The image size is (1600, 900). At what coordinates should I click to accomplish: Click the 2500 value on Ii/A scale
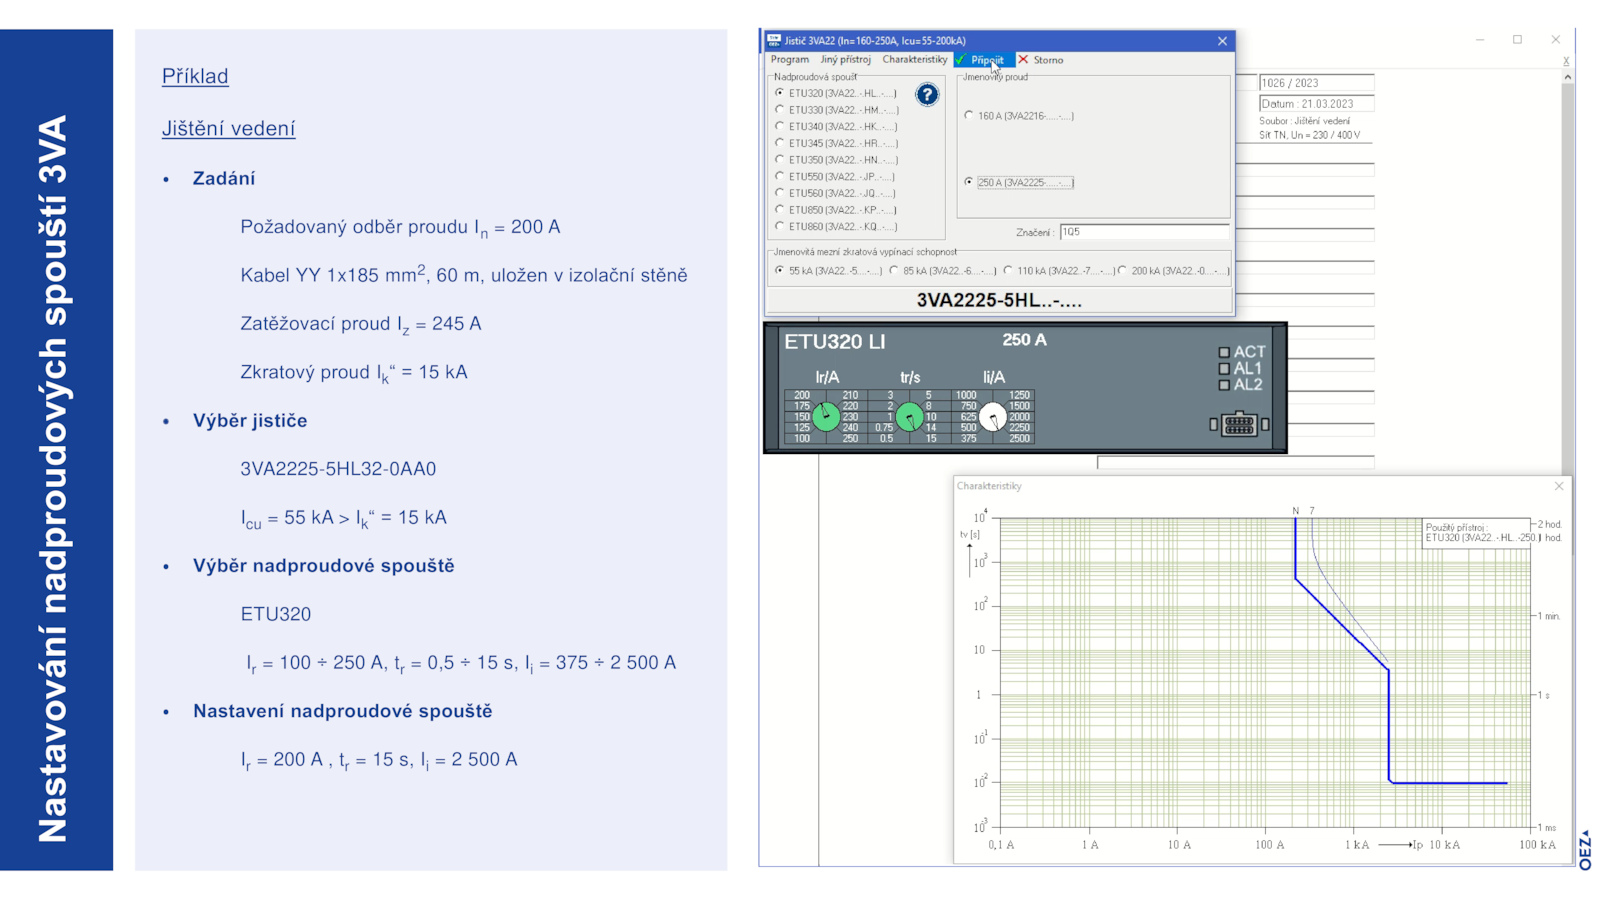pos(1019,438)
